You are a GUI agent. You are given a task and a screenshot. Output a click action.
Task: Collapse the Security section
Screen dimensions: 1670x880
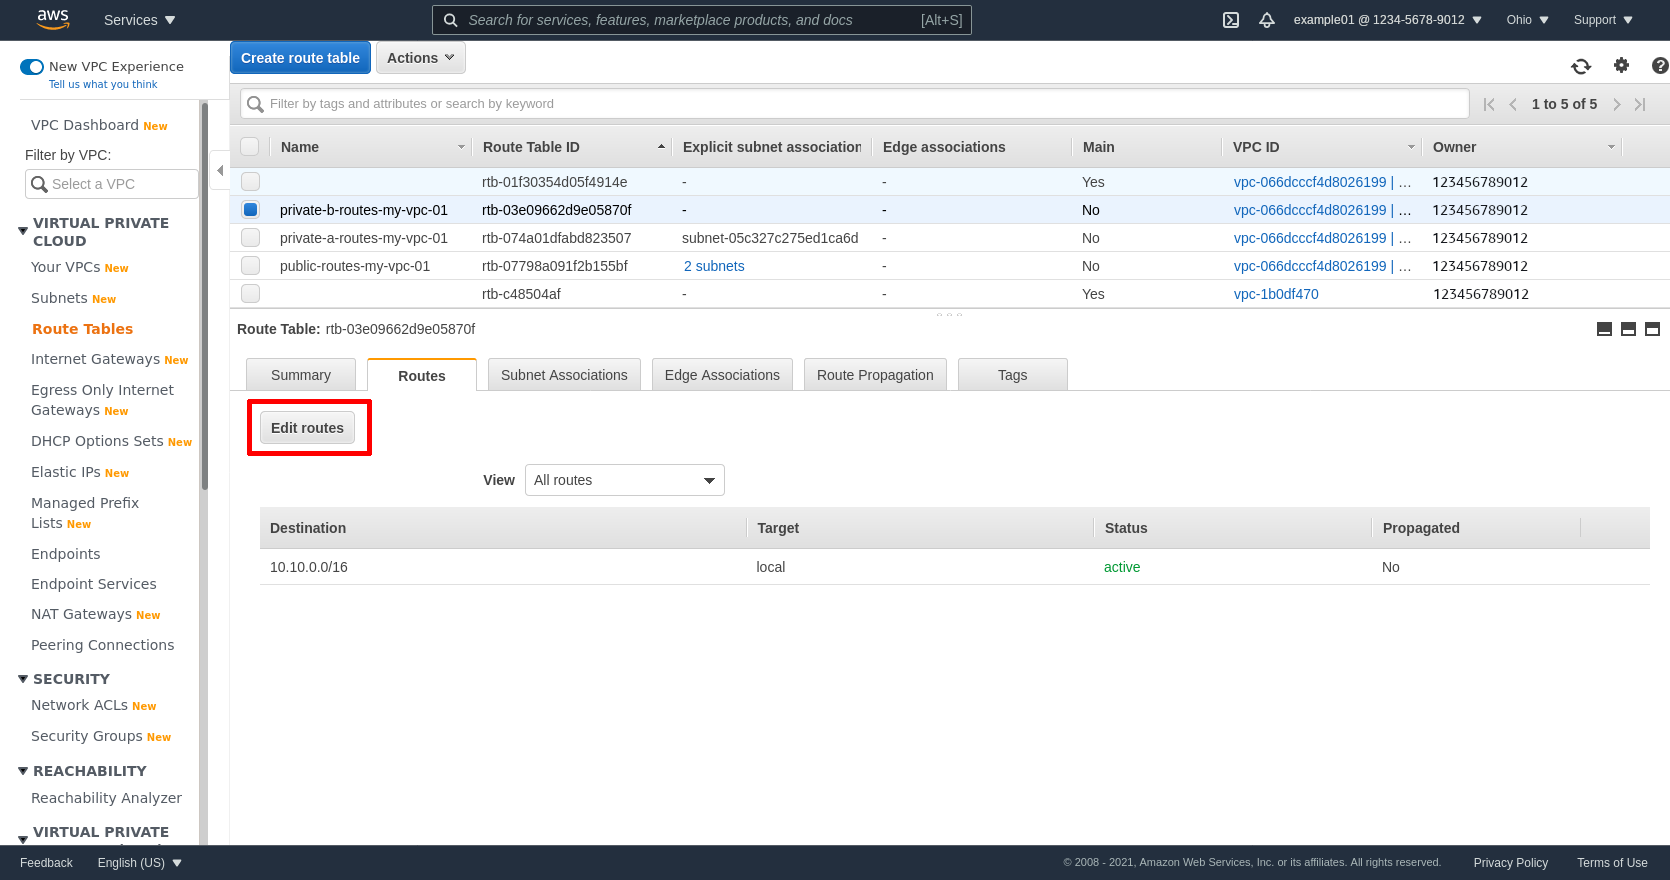coord(23,679)
